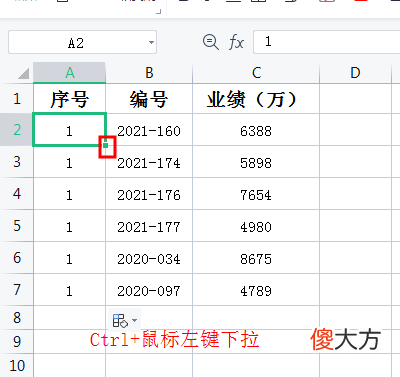Click the 编号 header cell
400x377 pixels.
(149, 99)
